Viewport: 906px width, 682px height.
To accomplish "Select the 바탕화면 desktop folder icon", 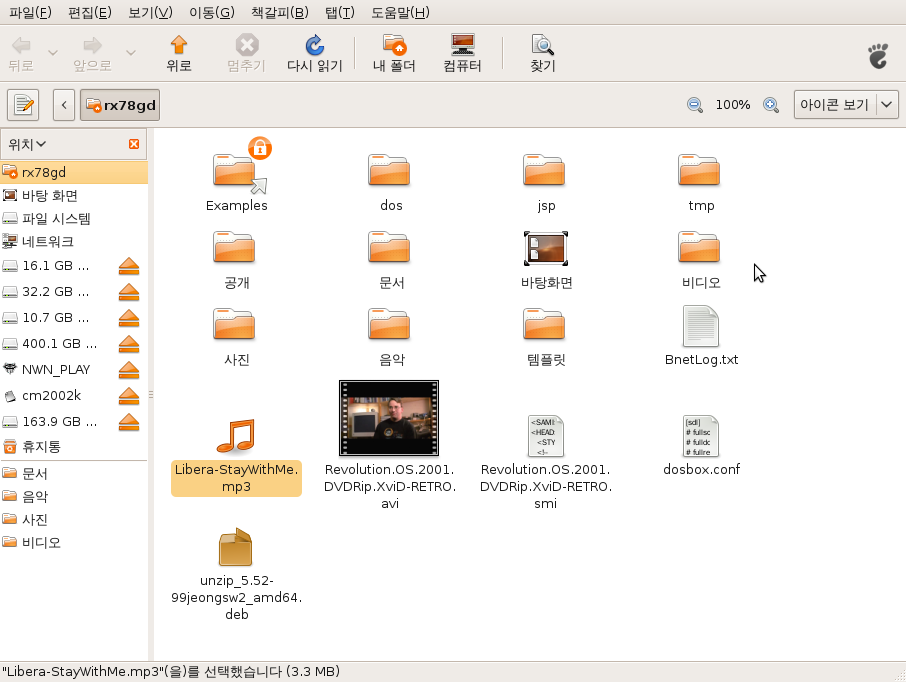I will click(545, 249).
